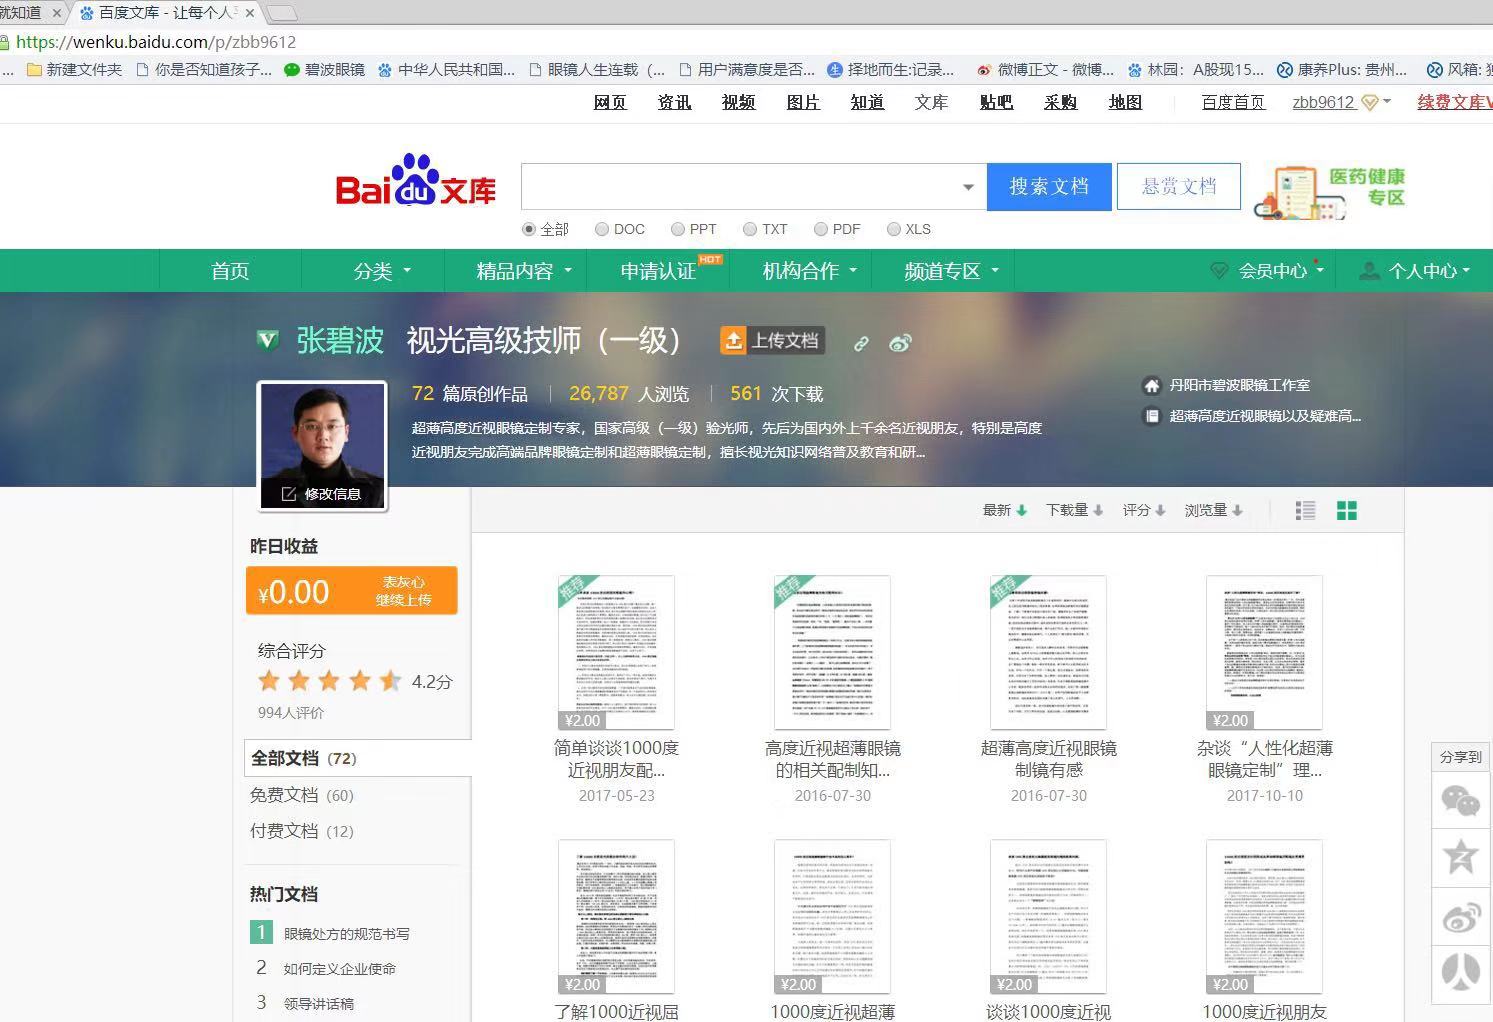
Task: Click the 上传文档 button
Action: tap(772, 341)
